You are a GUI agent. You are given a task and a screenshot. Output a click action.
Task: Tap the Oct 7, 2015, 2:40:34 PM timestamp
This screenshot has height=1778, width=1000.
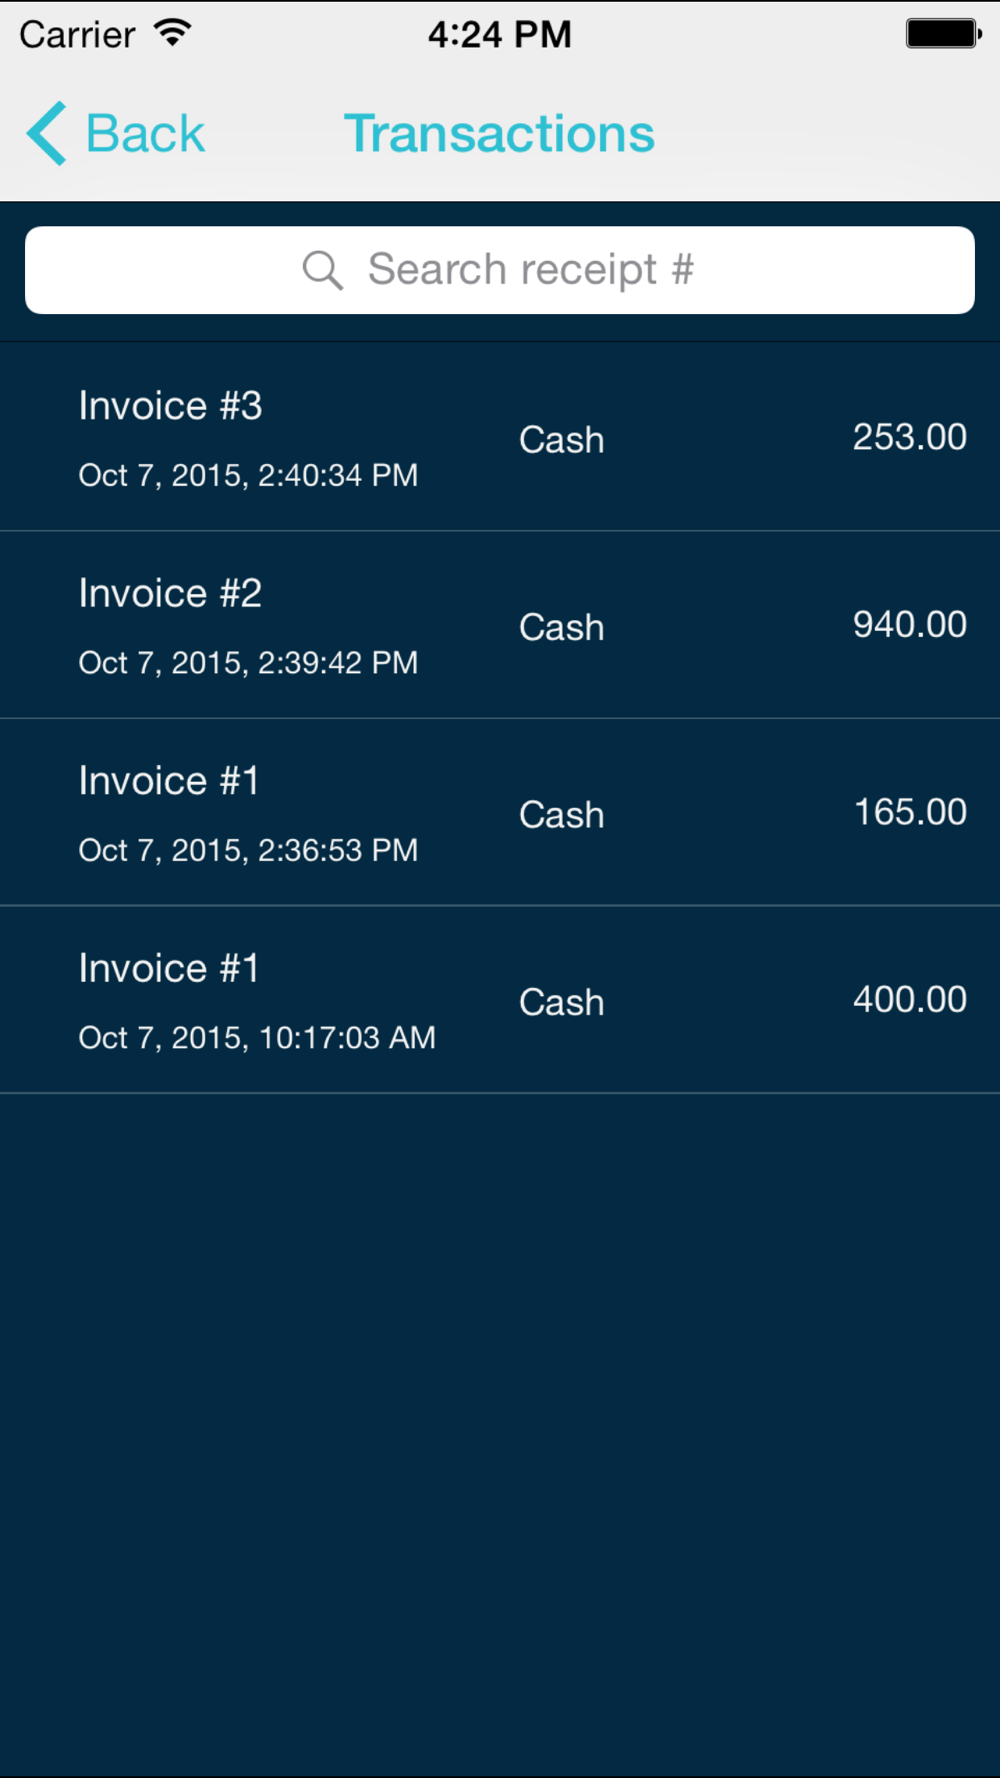coord(248,475)
